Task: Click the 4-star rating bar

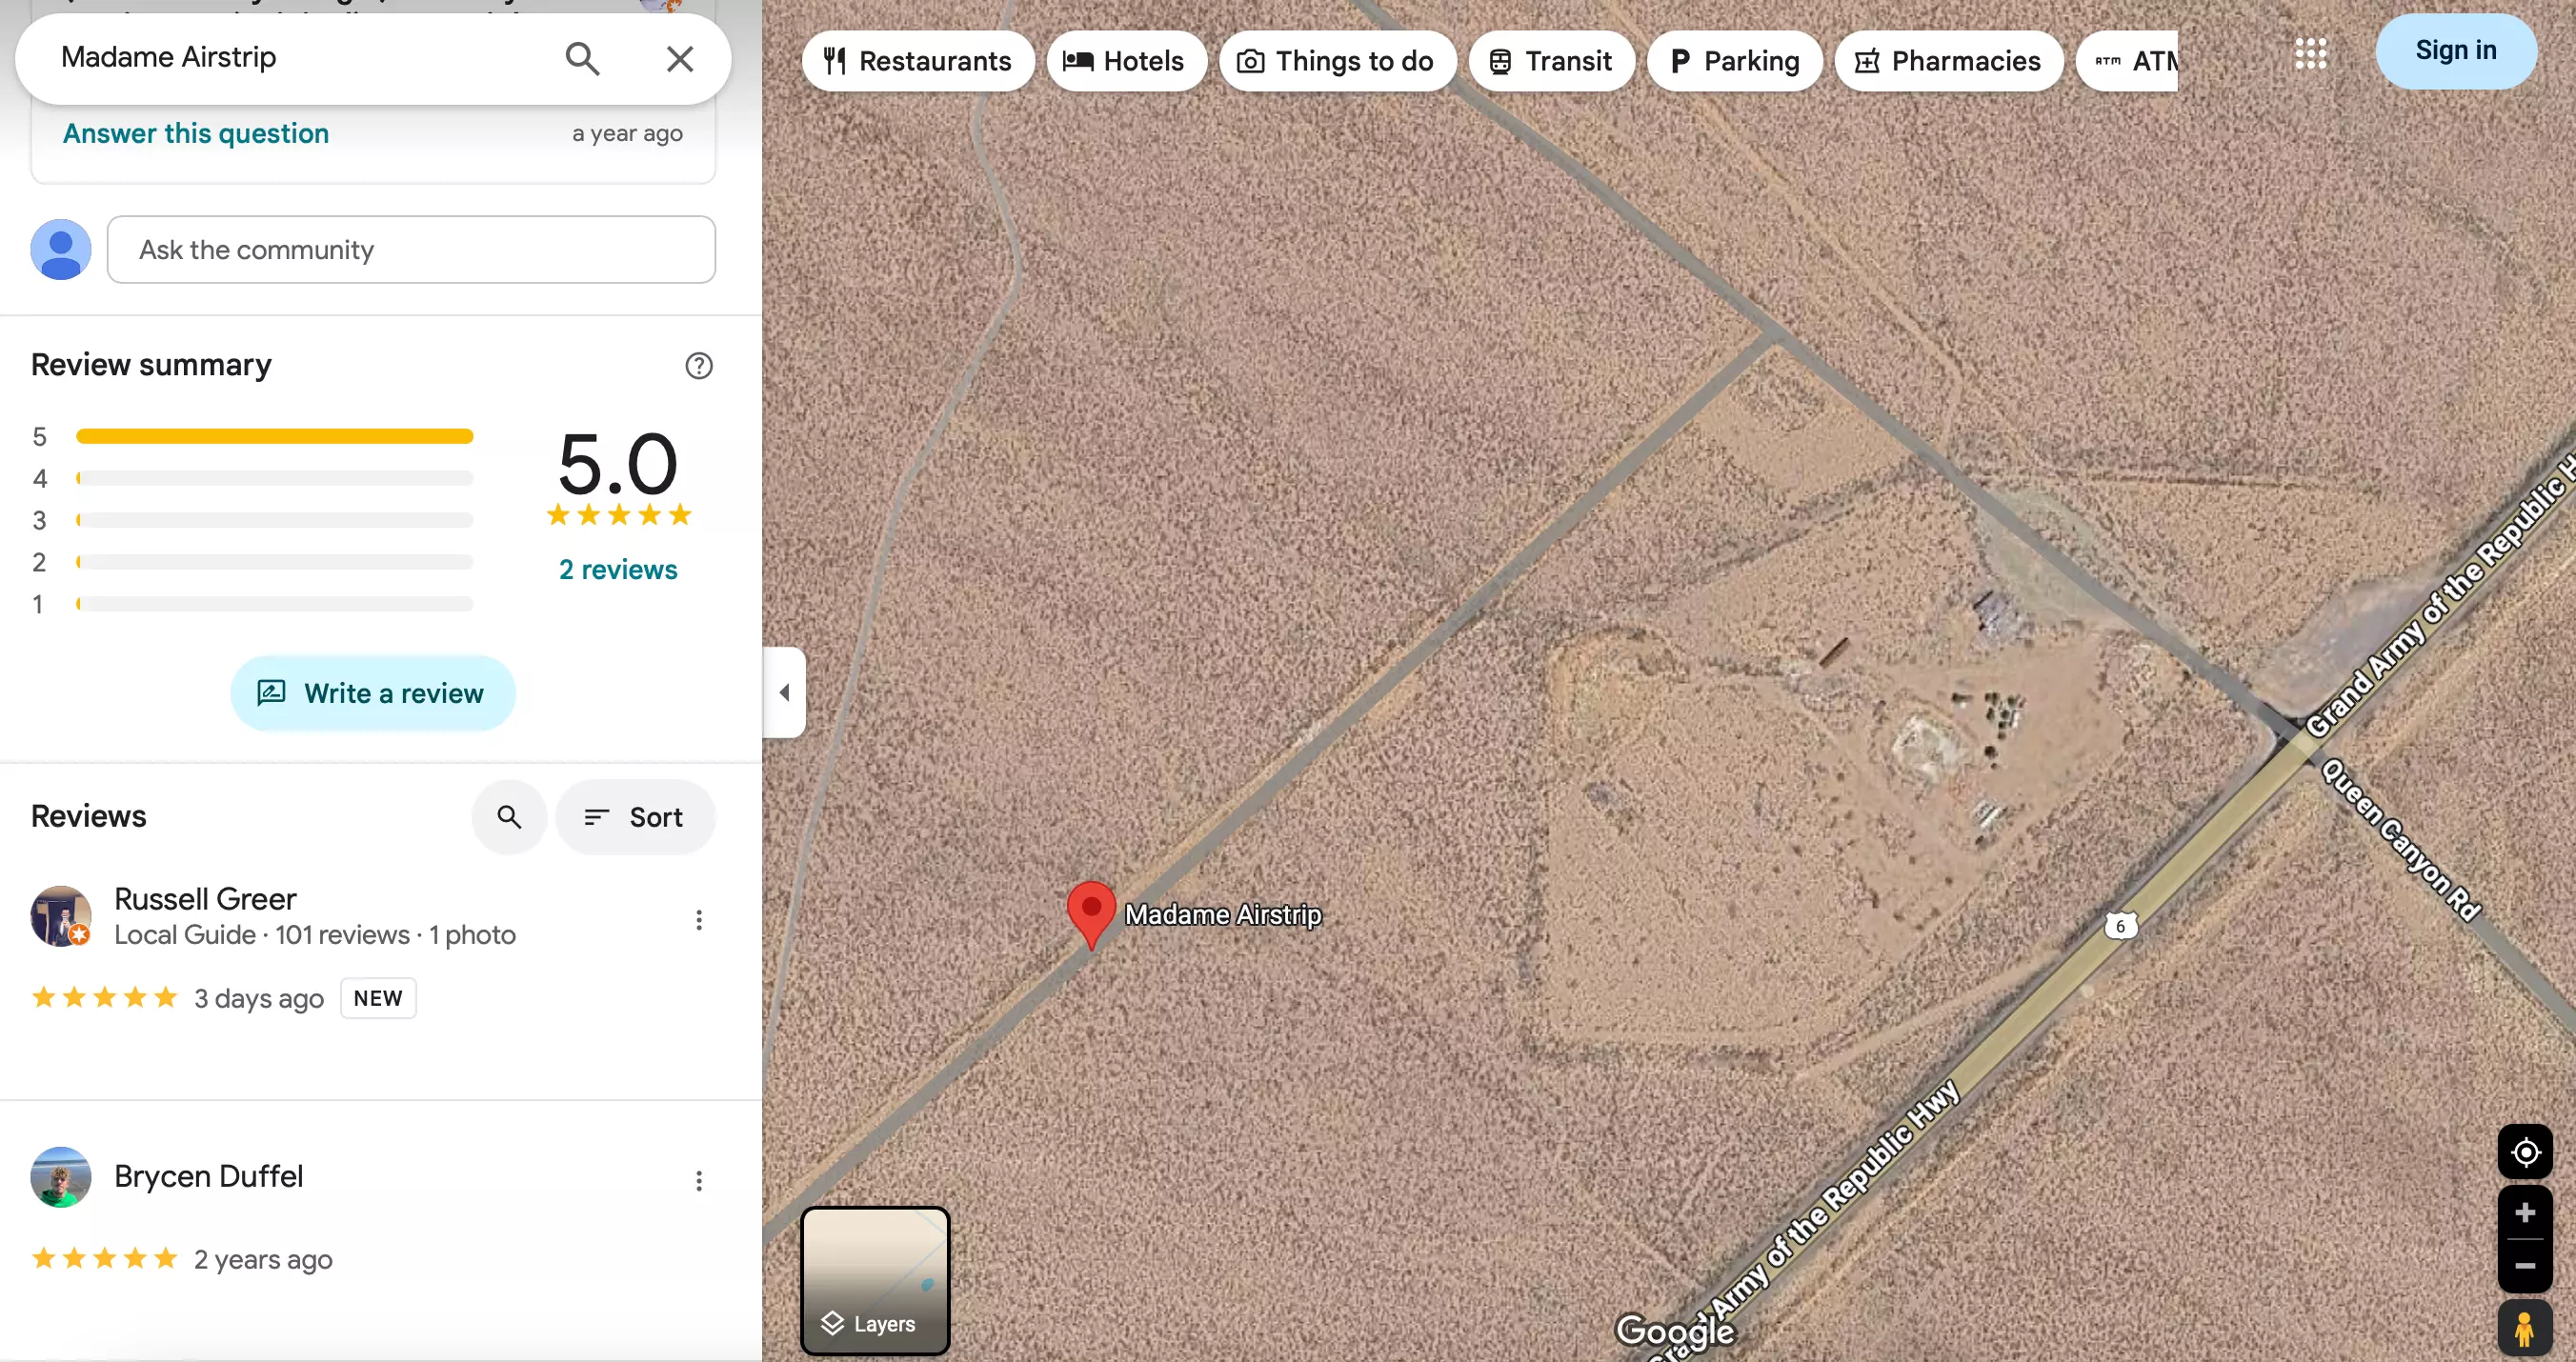Action: tap(274, 479)
